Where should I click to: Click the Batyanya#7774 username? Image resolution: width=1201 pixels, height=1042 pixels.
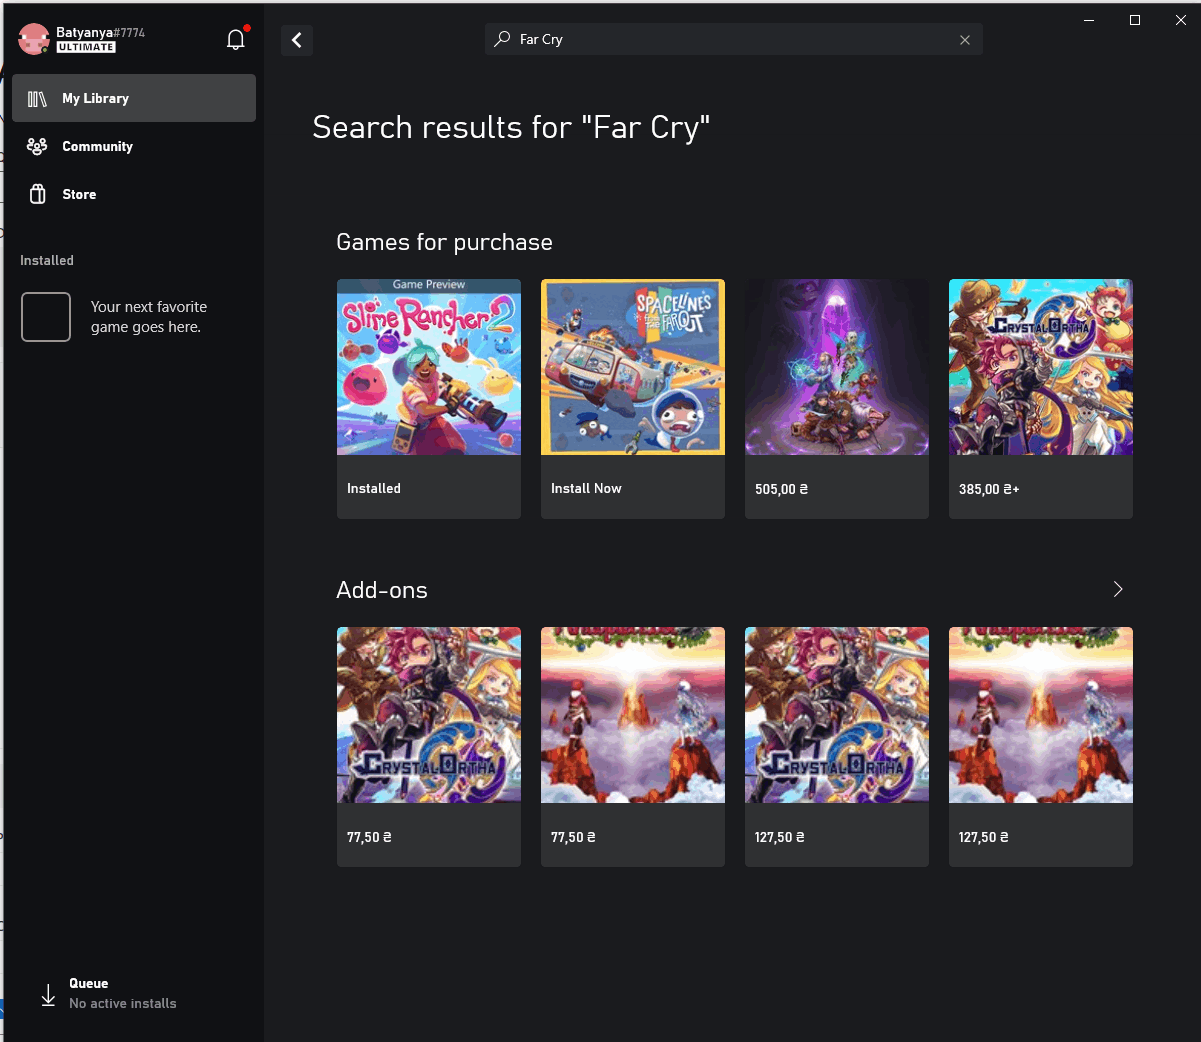tap(100, 32)
